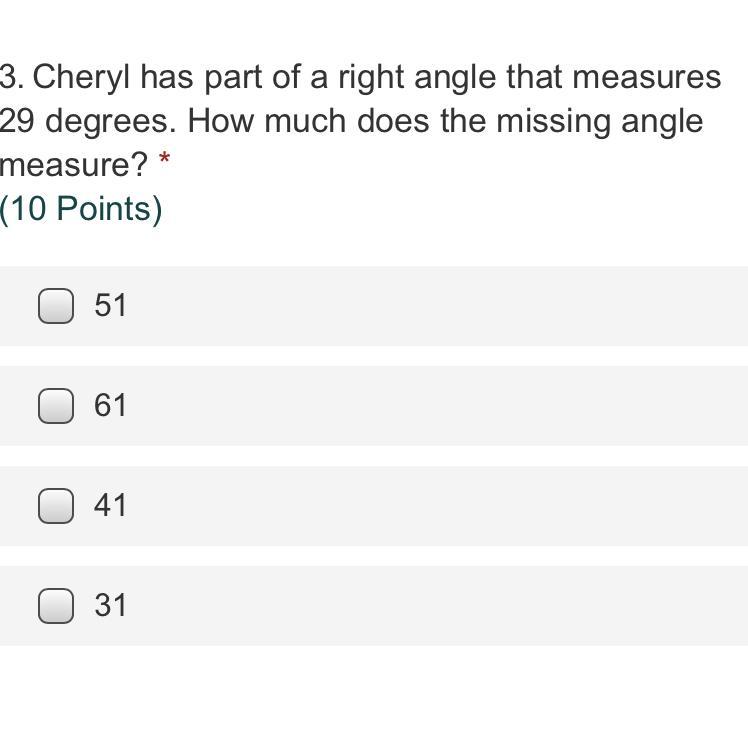This screenshot has width=748, height=749.
Task: Click the word "measure?" in the question
Action: 73,165
